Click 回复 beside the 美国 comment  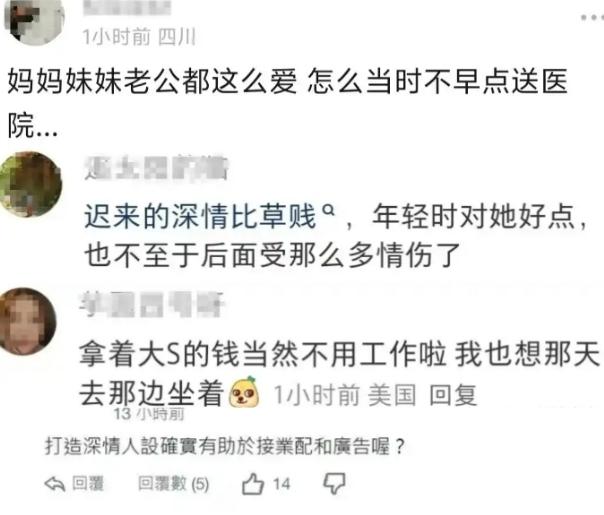click(x=453, y=395)
